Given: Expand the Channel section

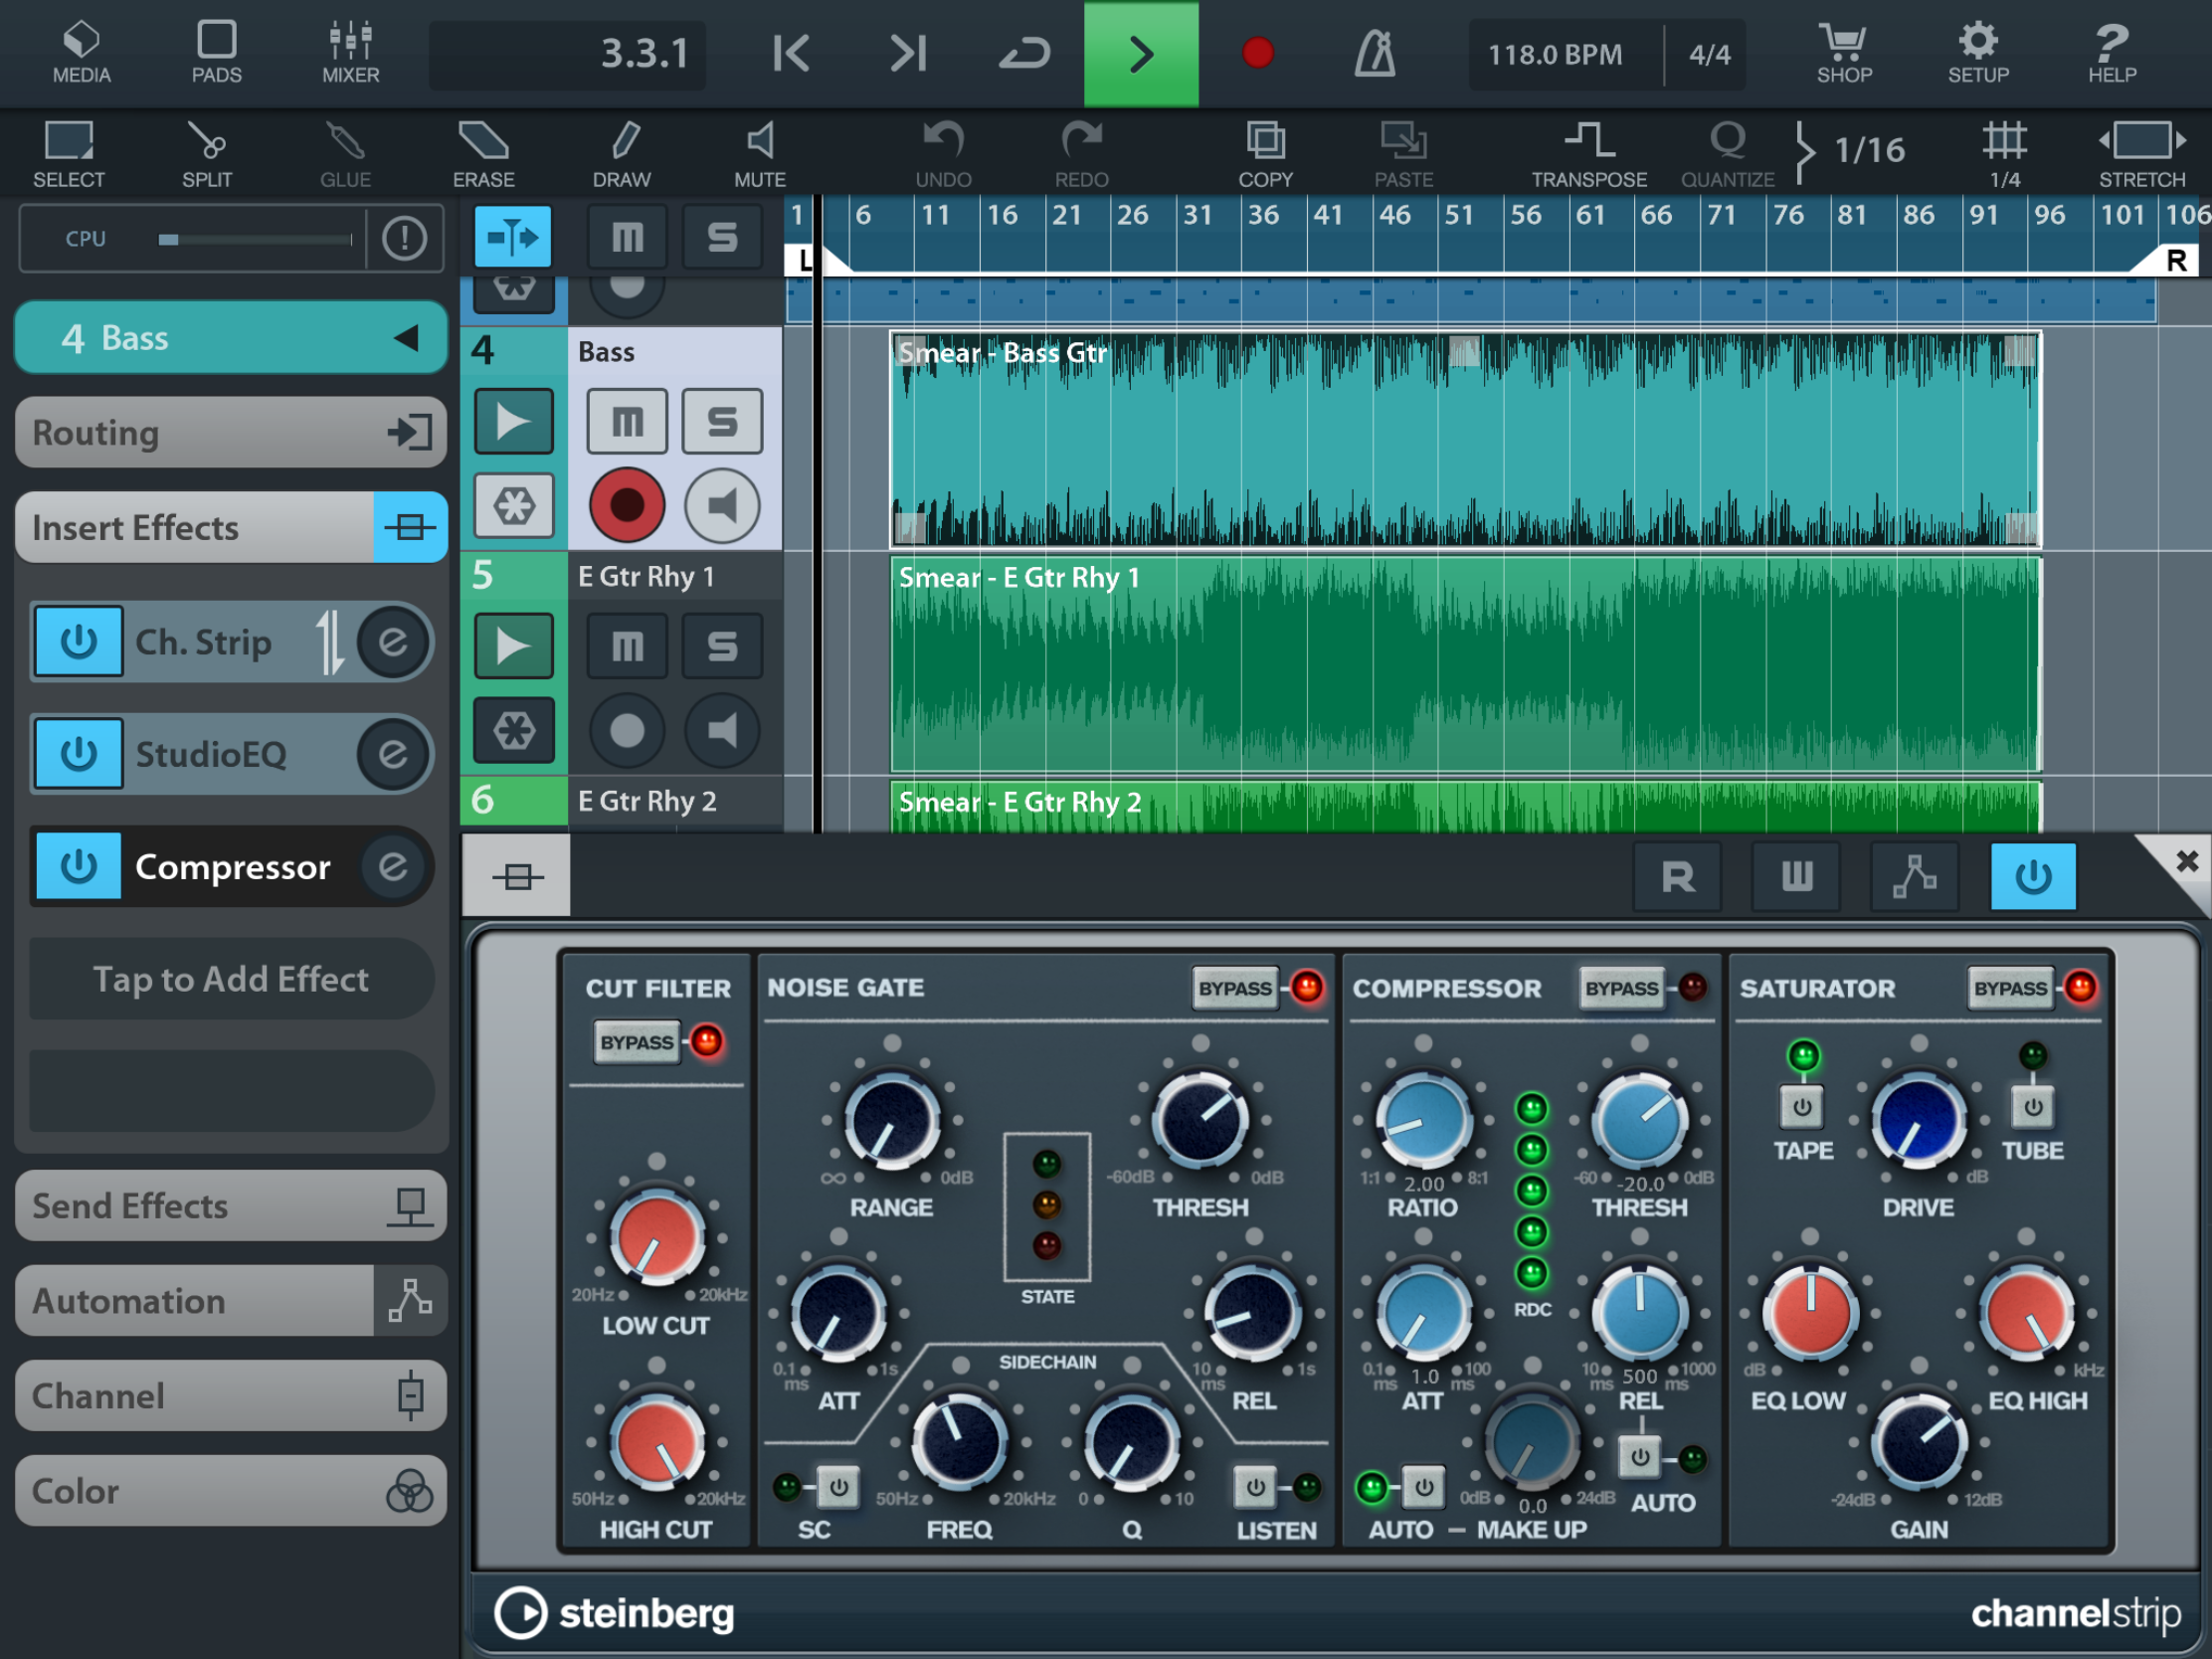Looking at the screenshot, I should pos(231,1395).
